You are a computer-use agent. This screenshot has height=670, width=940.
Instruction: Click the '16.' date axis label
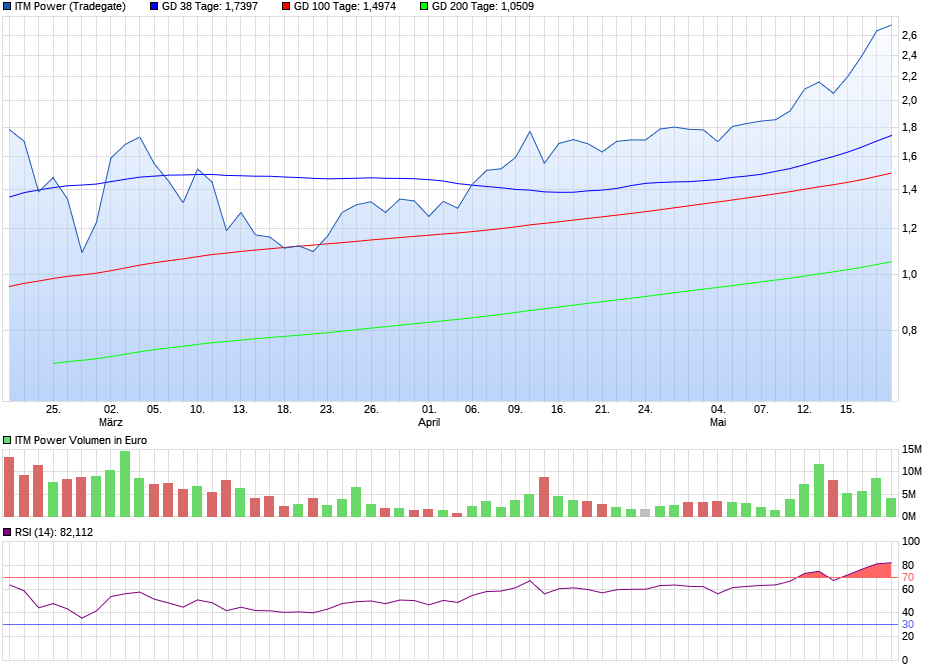(x=558, y=409)
